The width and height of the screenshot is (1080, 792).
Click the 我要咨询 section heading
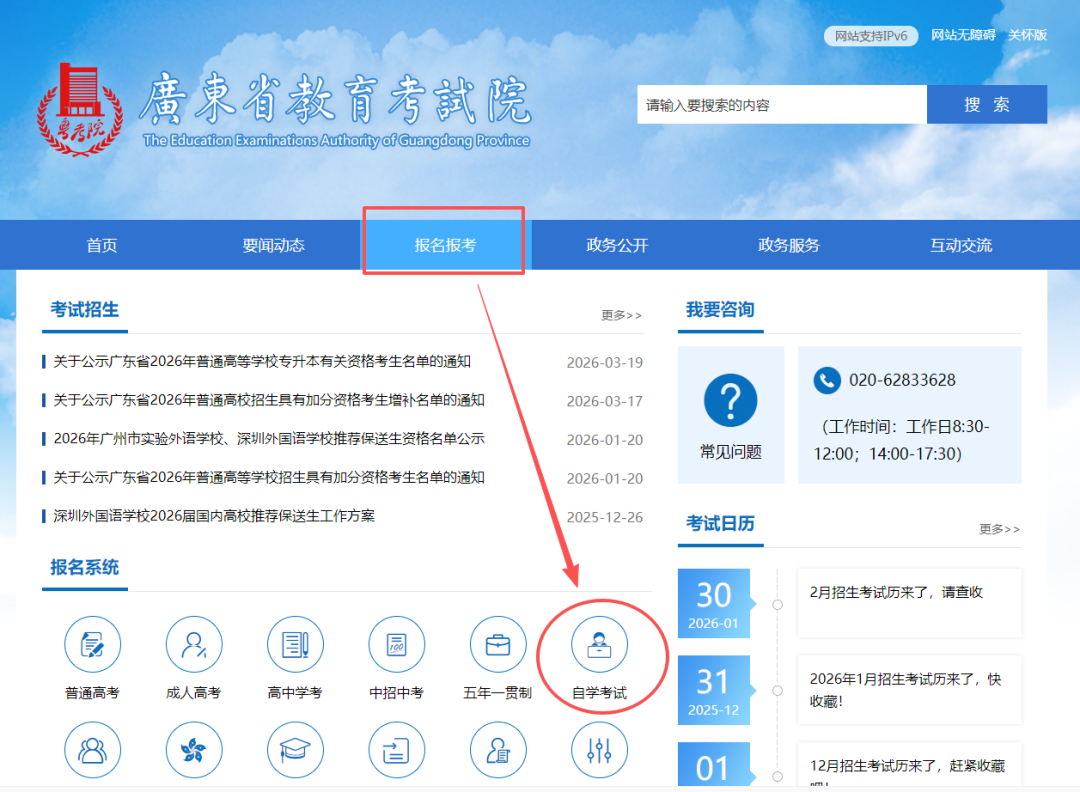(720, 310)
